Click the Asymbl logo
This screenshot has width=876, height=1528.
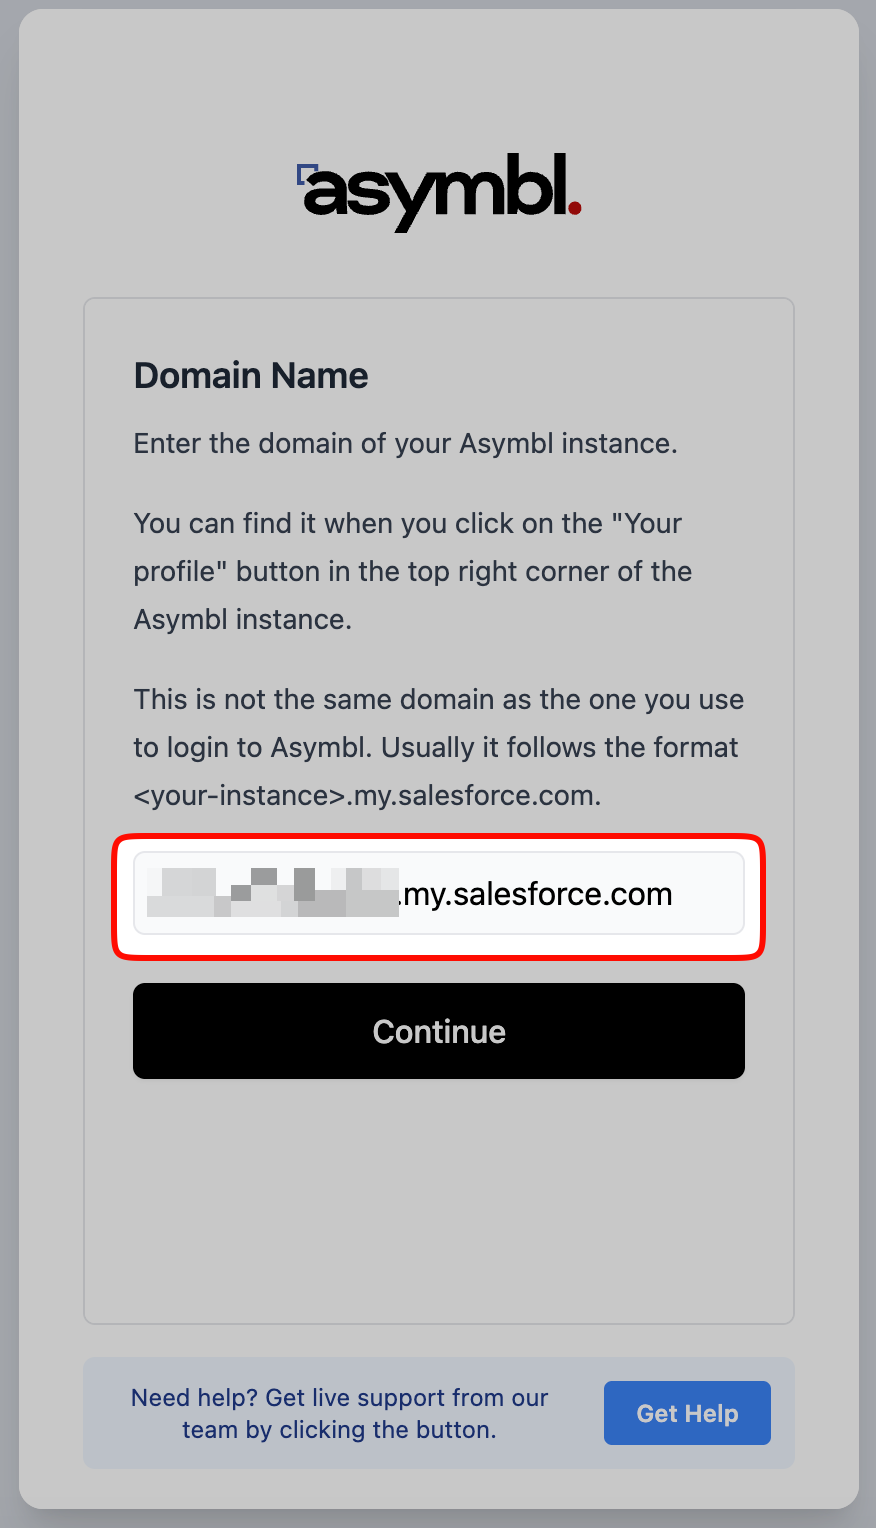click(440, 190)
